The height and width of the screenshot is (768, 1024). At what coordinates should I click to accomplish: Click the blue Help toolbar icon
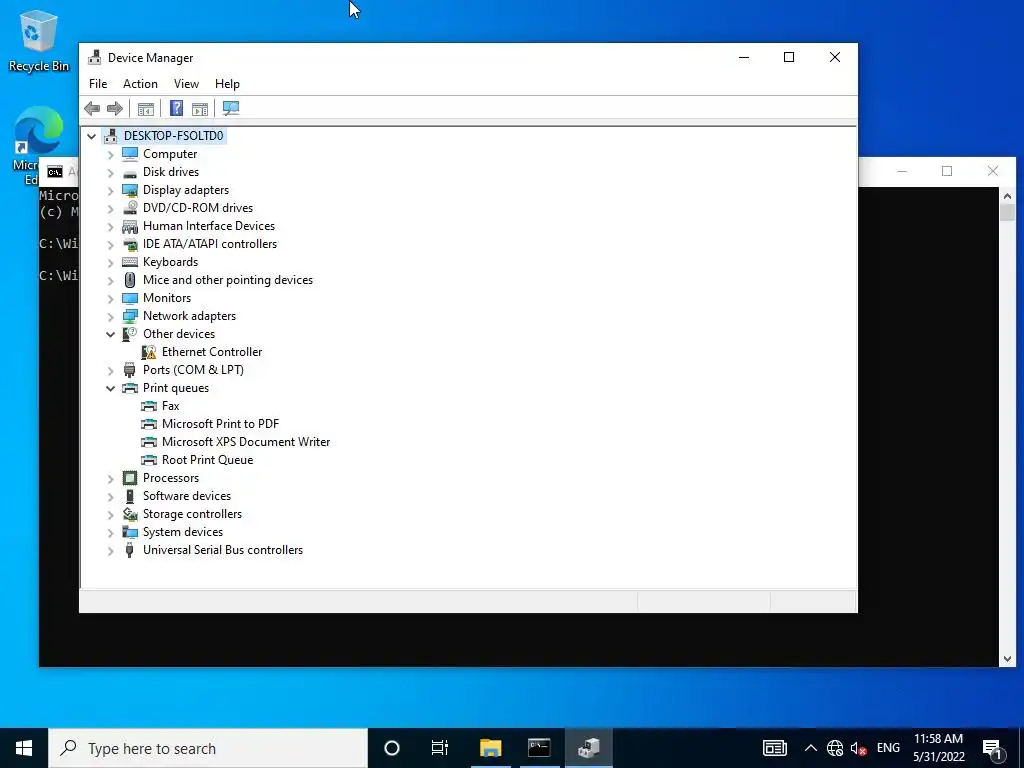tap(176, 108)
